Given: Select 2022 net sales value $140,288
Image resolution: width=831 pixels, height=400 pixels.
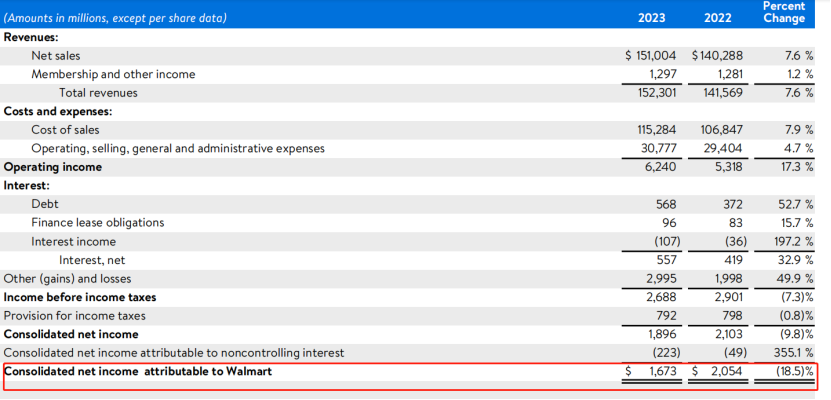Looking at the screenshot, I should coord(718,56).
